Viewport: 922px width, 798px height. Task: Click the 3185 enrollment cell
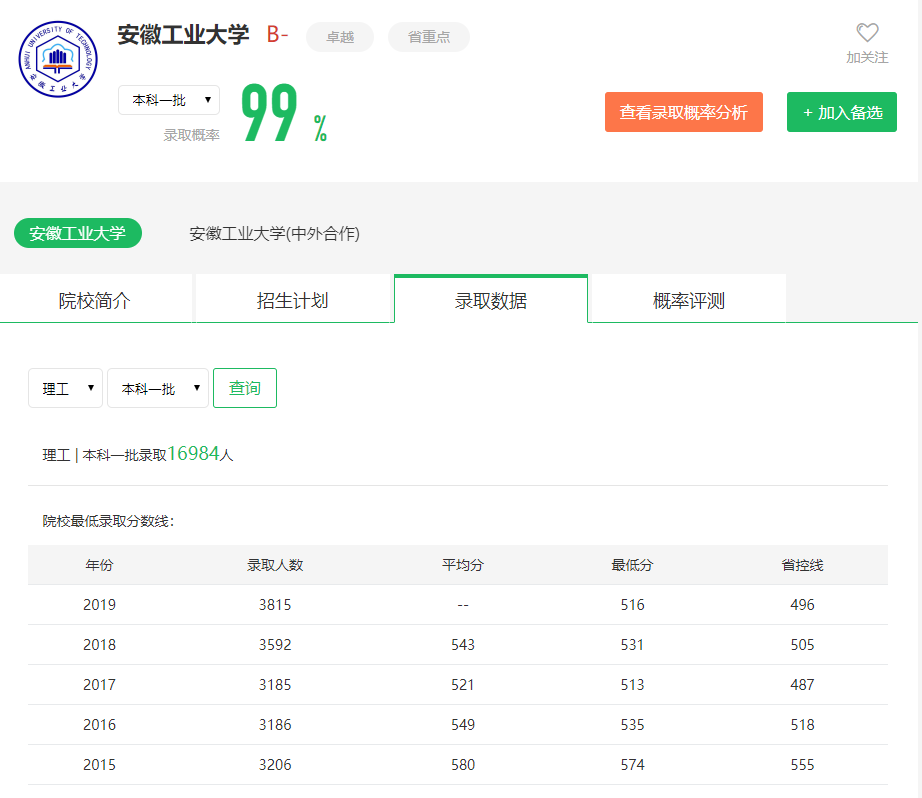[275, 685]
